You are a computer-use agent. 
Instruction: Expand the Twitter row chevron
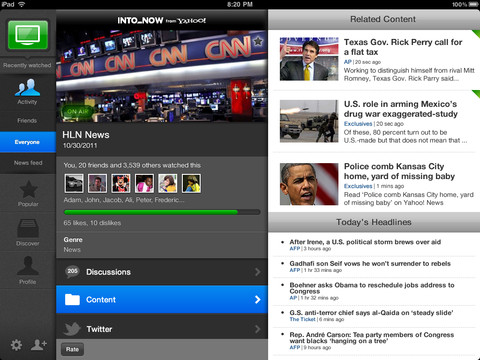click(258, 329)
